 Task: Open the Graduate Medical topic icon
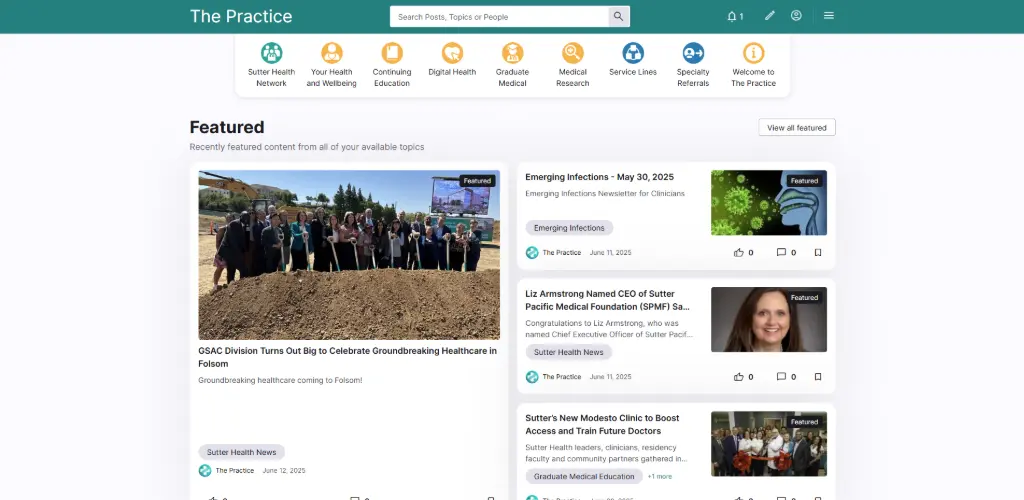513,53
